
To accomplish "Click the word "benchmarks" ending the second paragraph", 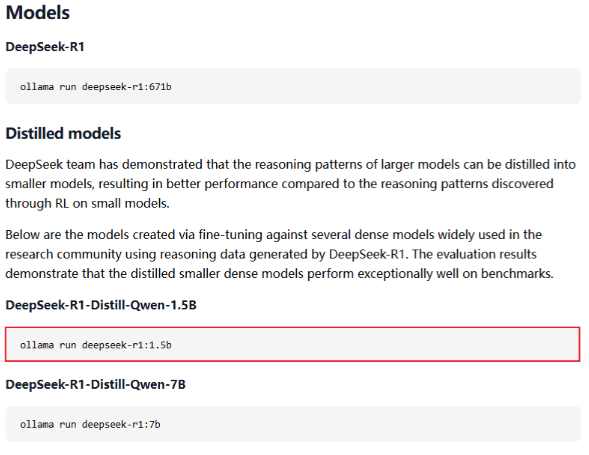I will 517,274.
